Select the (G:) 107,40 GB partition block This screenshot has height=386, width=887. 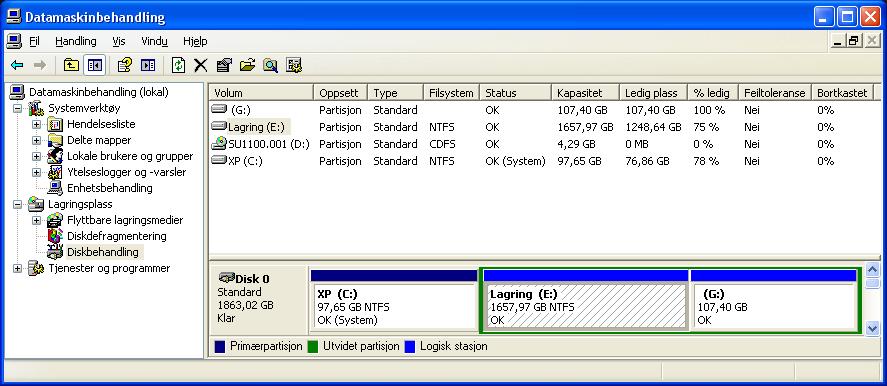click(774, 301)
